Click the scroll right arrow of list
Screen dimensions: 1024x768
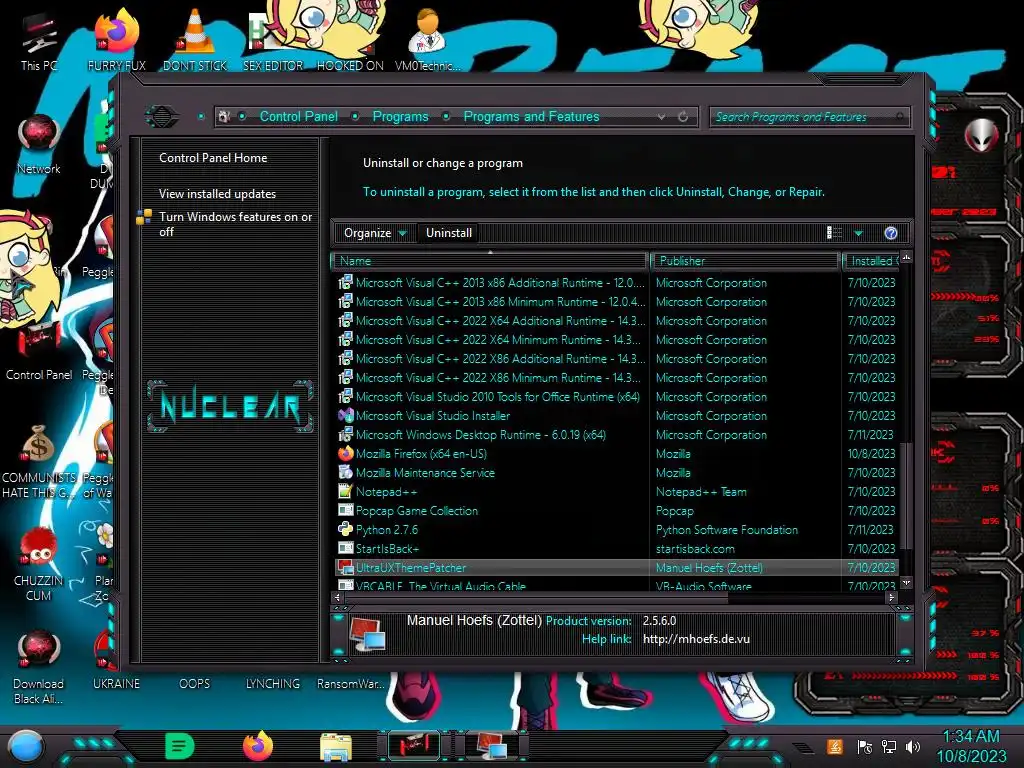tap(891, 598)
